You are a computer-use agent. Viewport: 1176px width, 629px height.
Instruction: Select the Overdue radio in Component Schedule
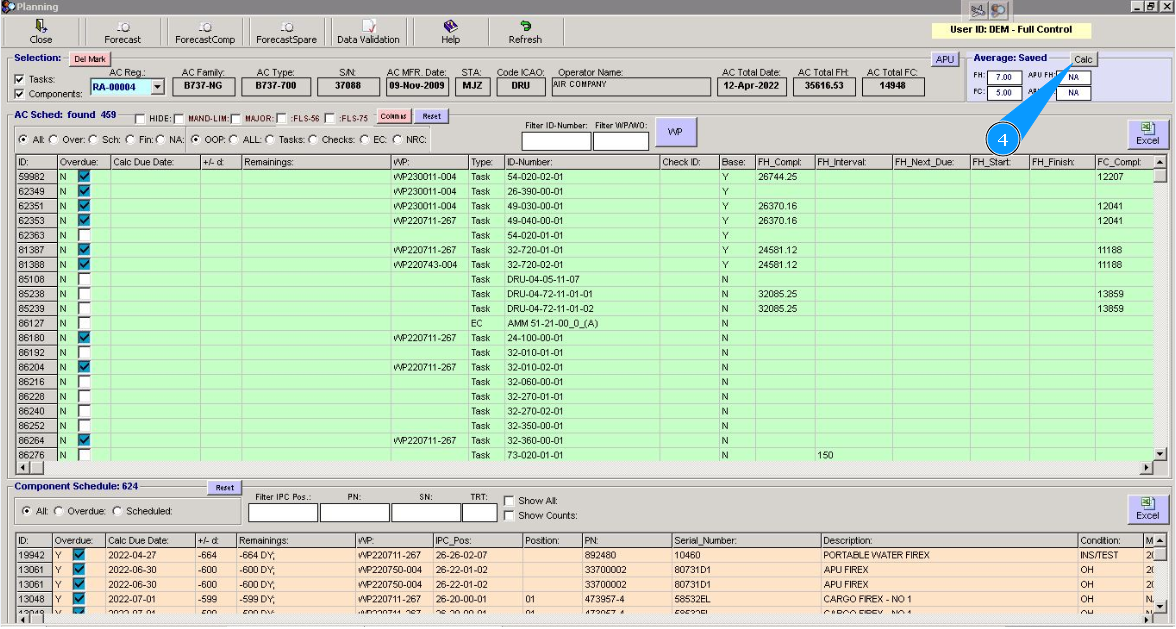click(59, 511)
